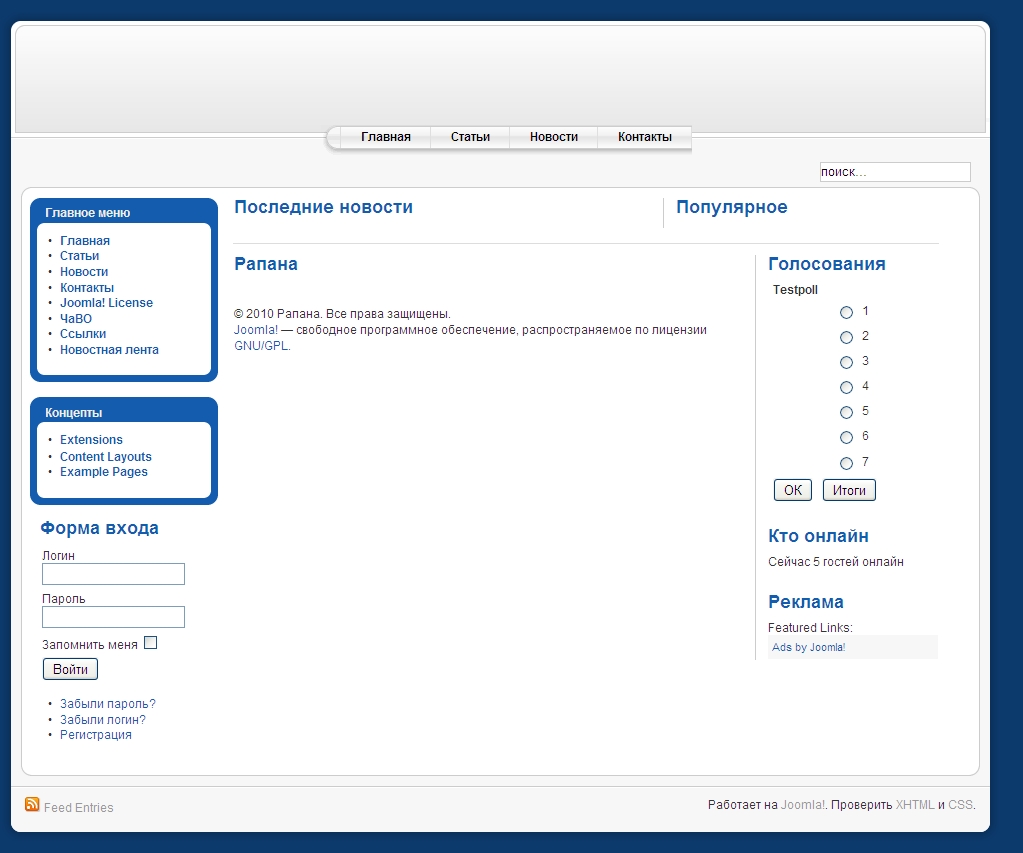This screenshot has height=853, width=1023.
Task: Select poll option 3 radio button
Action: pos(846,362)
